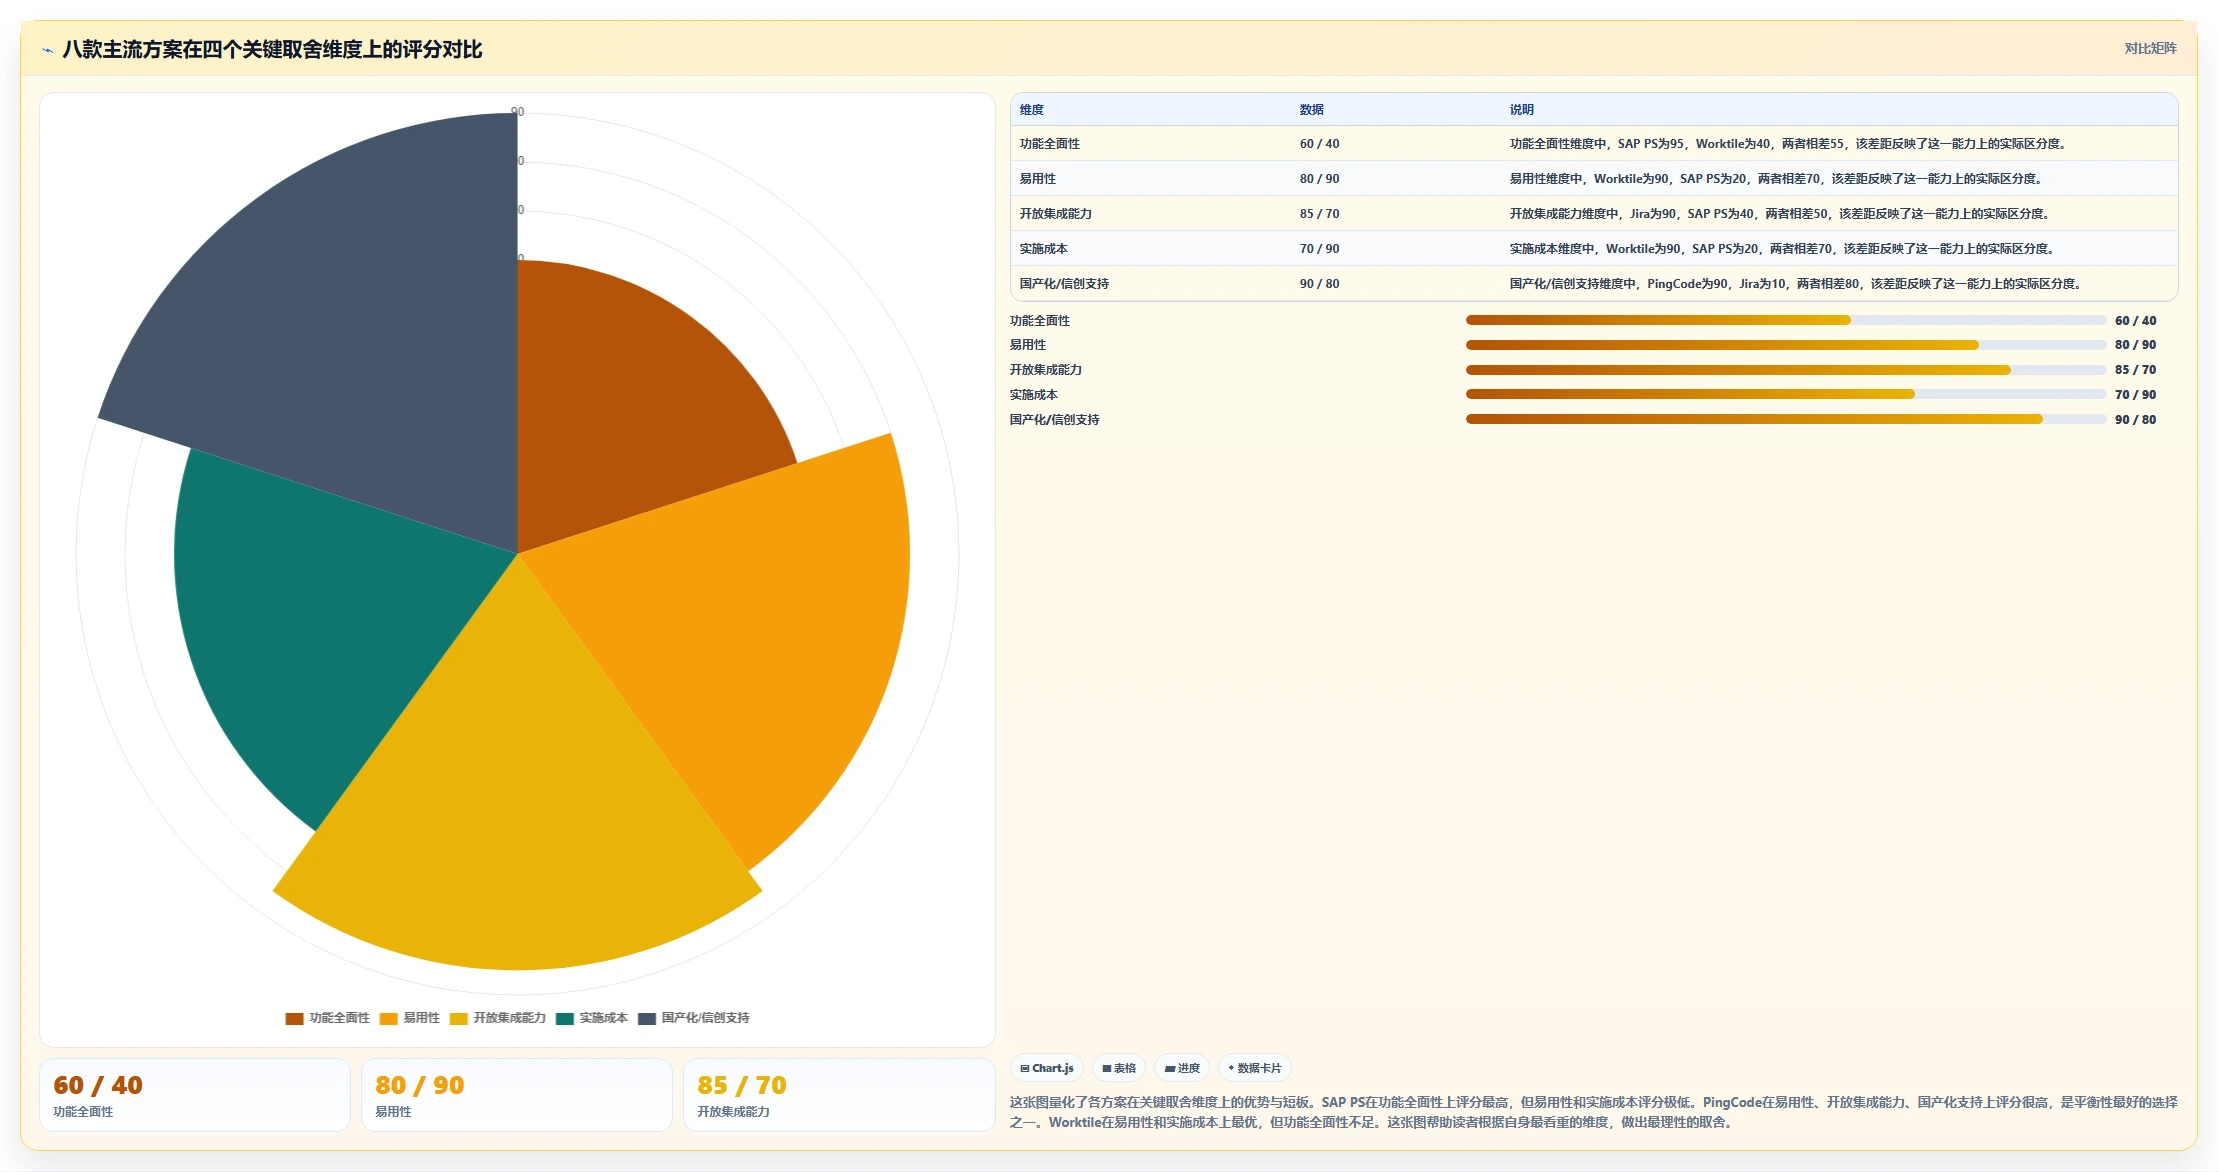Viewport: 2218px width, 1172px height.
Task: Open the 60 / 40 功能全面性 data card
Action: (195, 1095)
